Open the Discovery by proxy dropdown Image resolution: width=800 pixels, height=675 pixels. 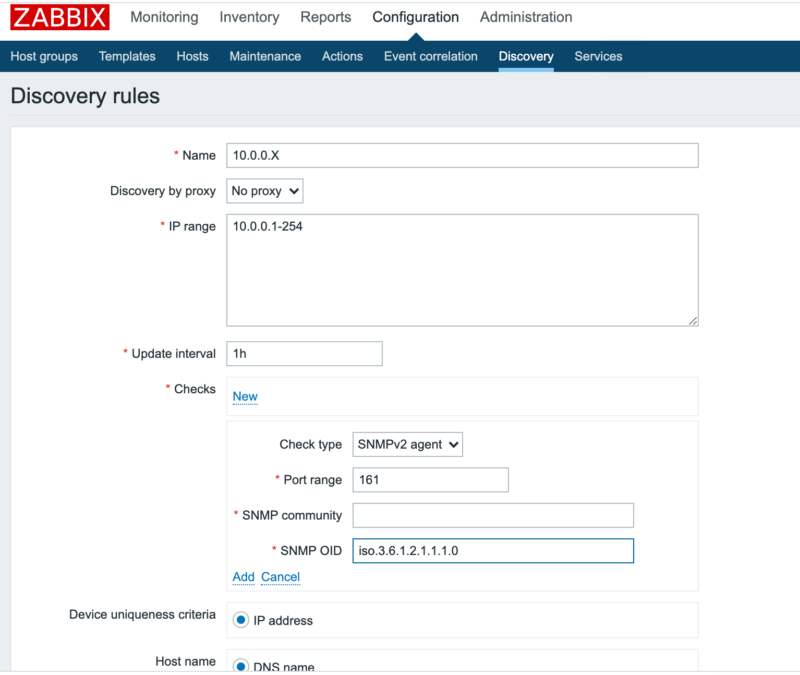pyautogui.click(x=262, y=191)
